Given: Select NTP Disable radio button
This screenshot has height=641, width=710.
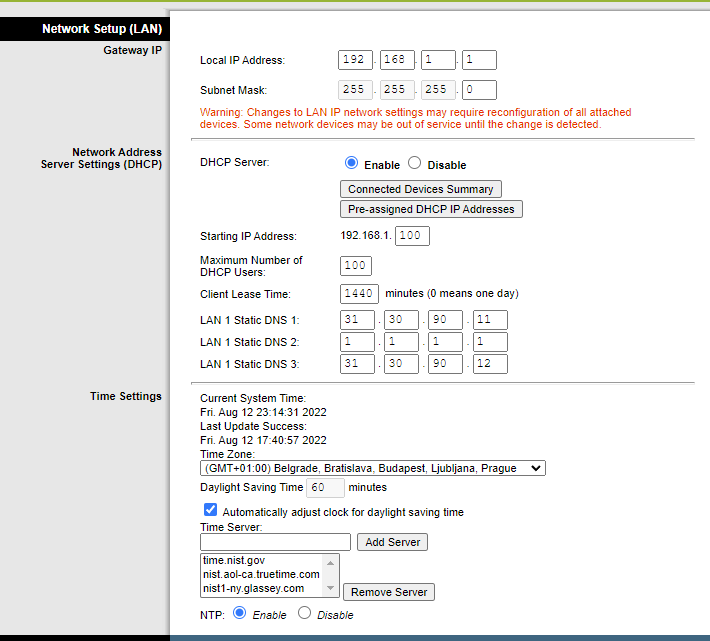Looking at the screenshot, I should (304, 613).
